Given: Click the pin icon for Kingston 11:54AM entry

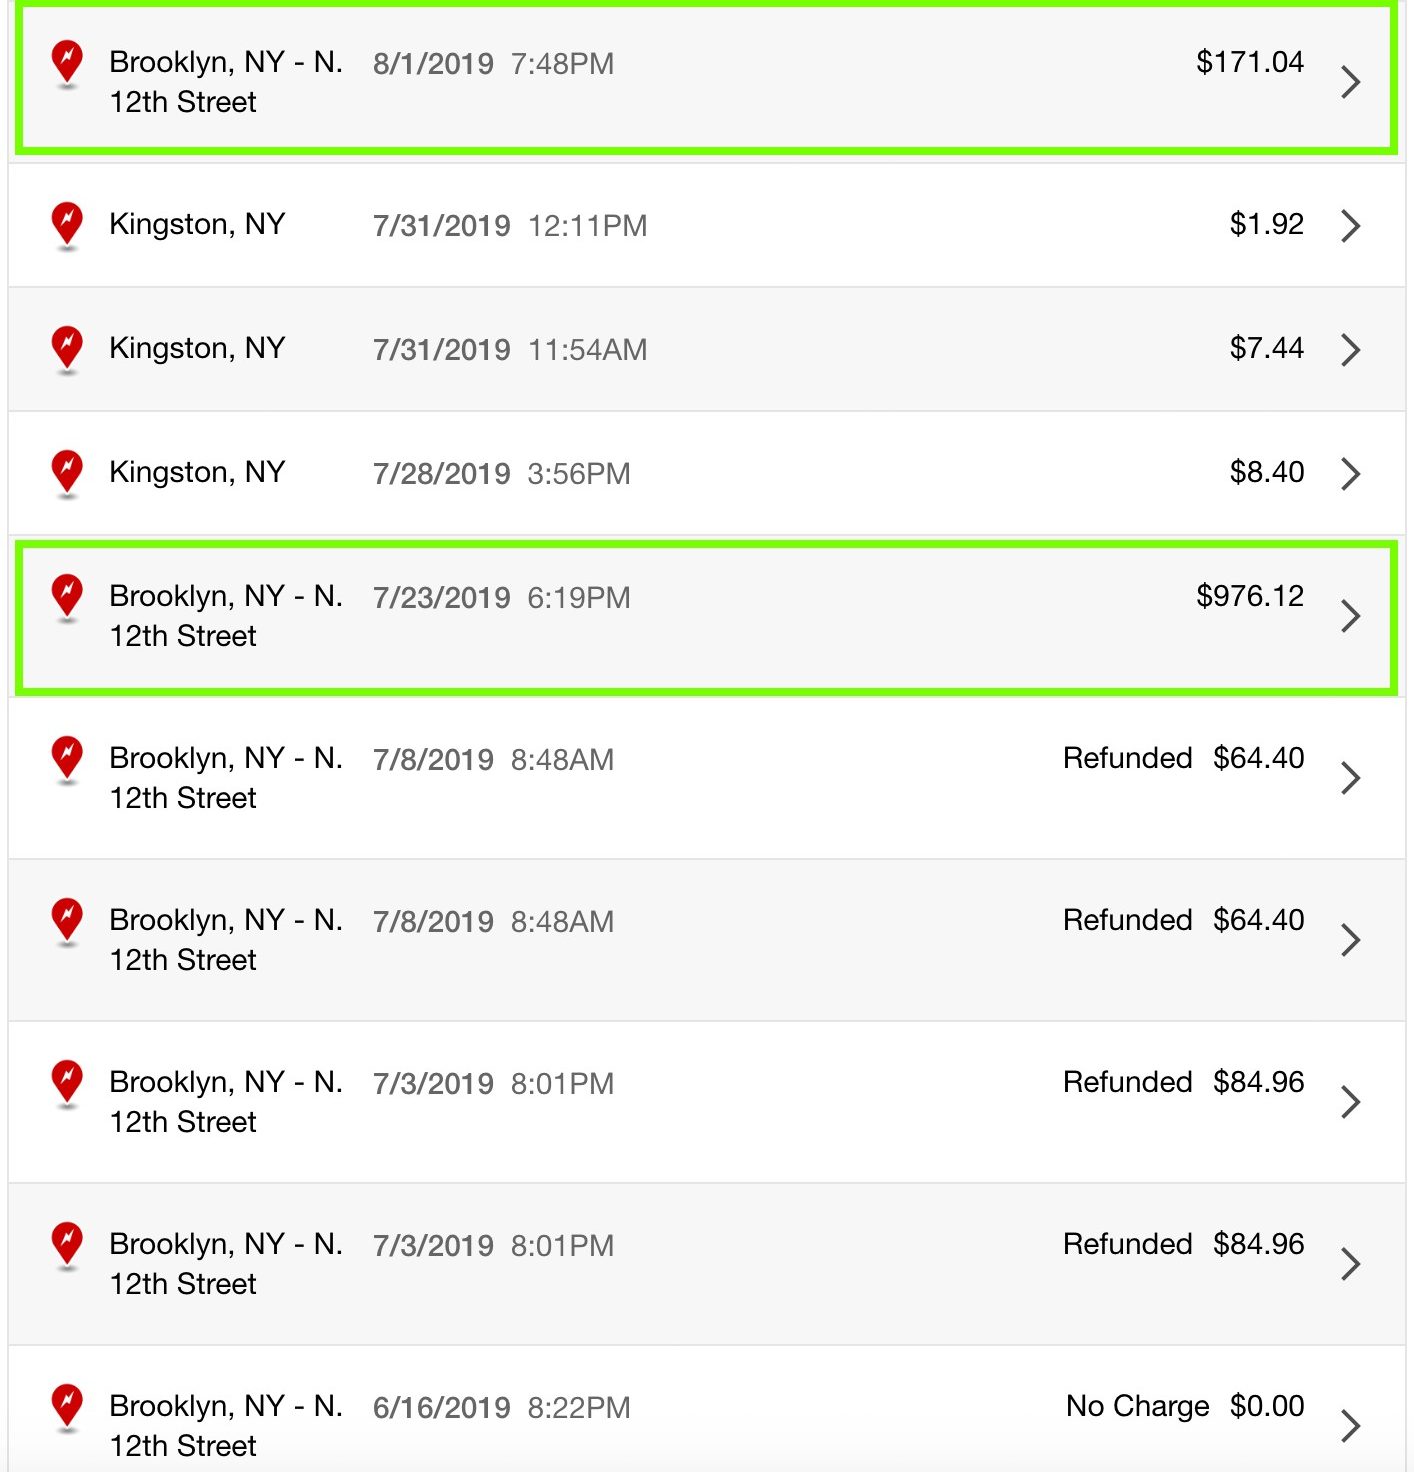Looking at the screenshot, I should 67,350.
